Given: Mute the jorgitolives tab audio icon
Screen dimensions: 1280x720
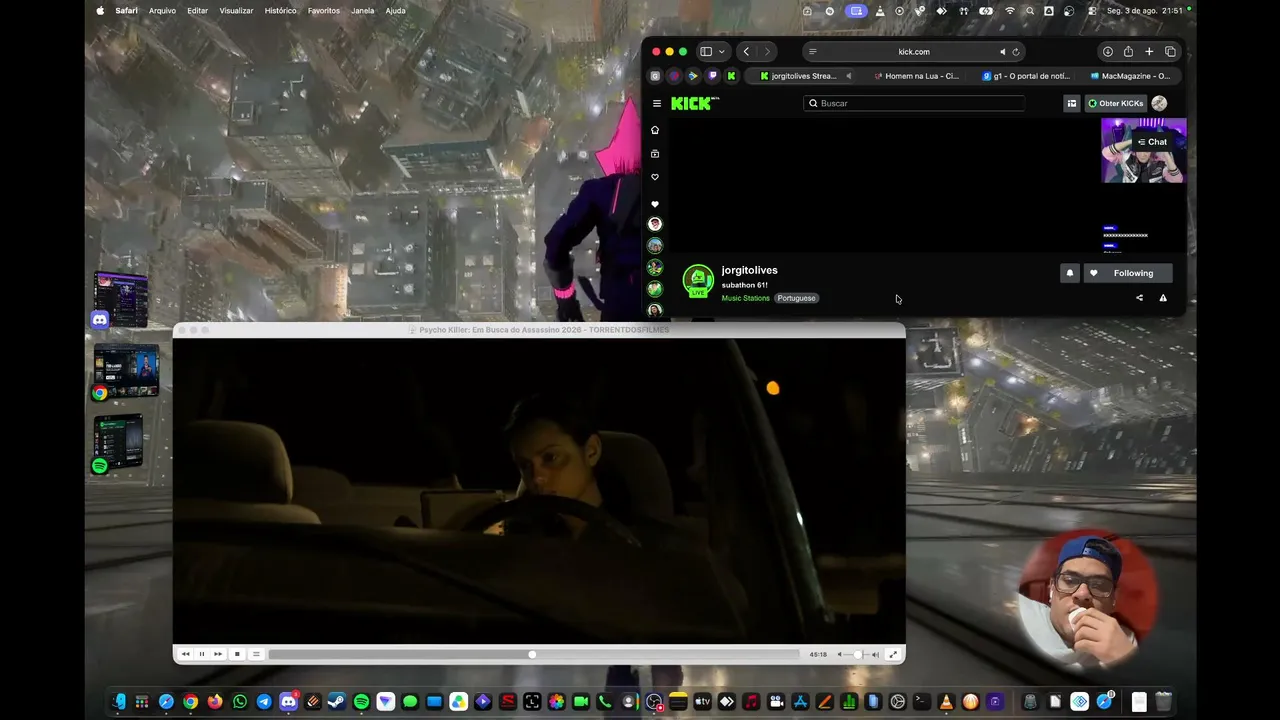Looking at the screenshot, I should [848, 76].
